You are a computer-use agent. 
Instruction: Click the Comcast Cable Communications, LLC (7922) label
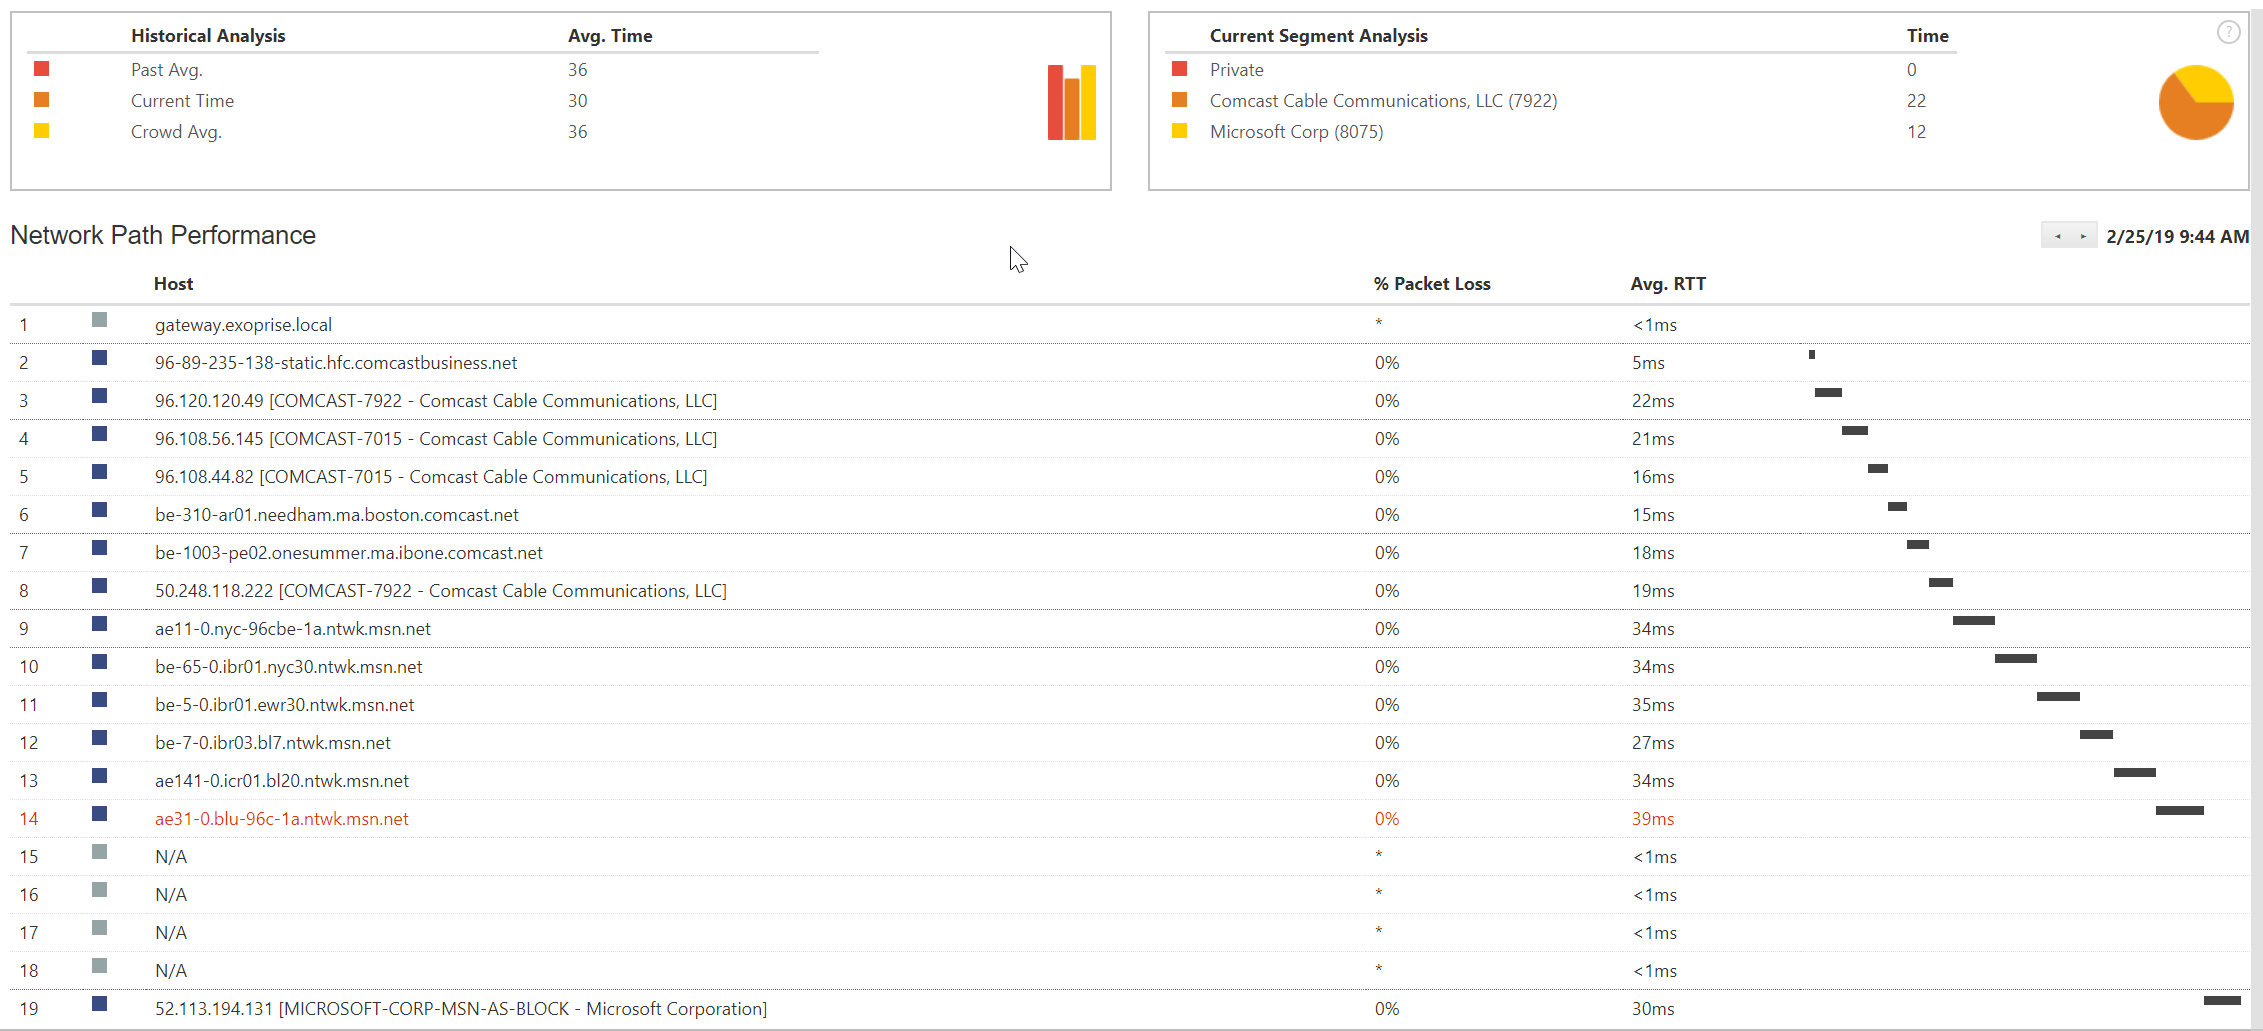click(1384, 101)
